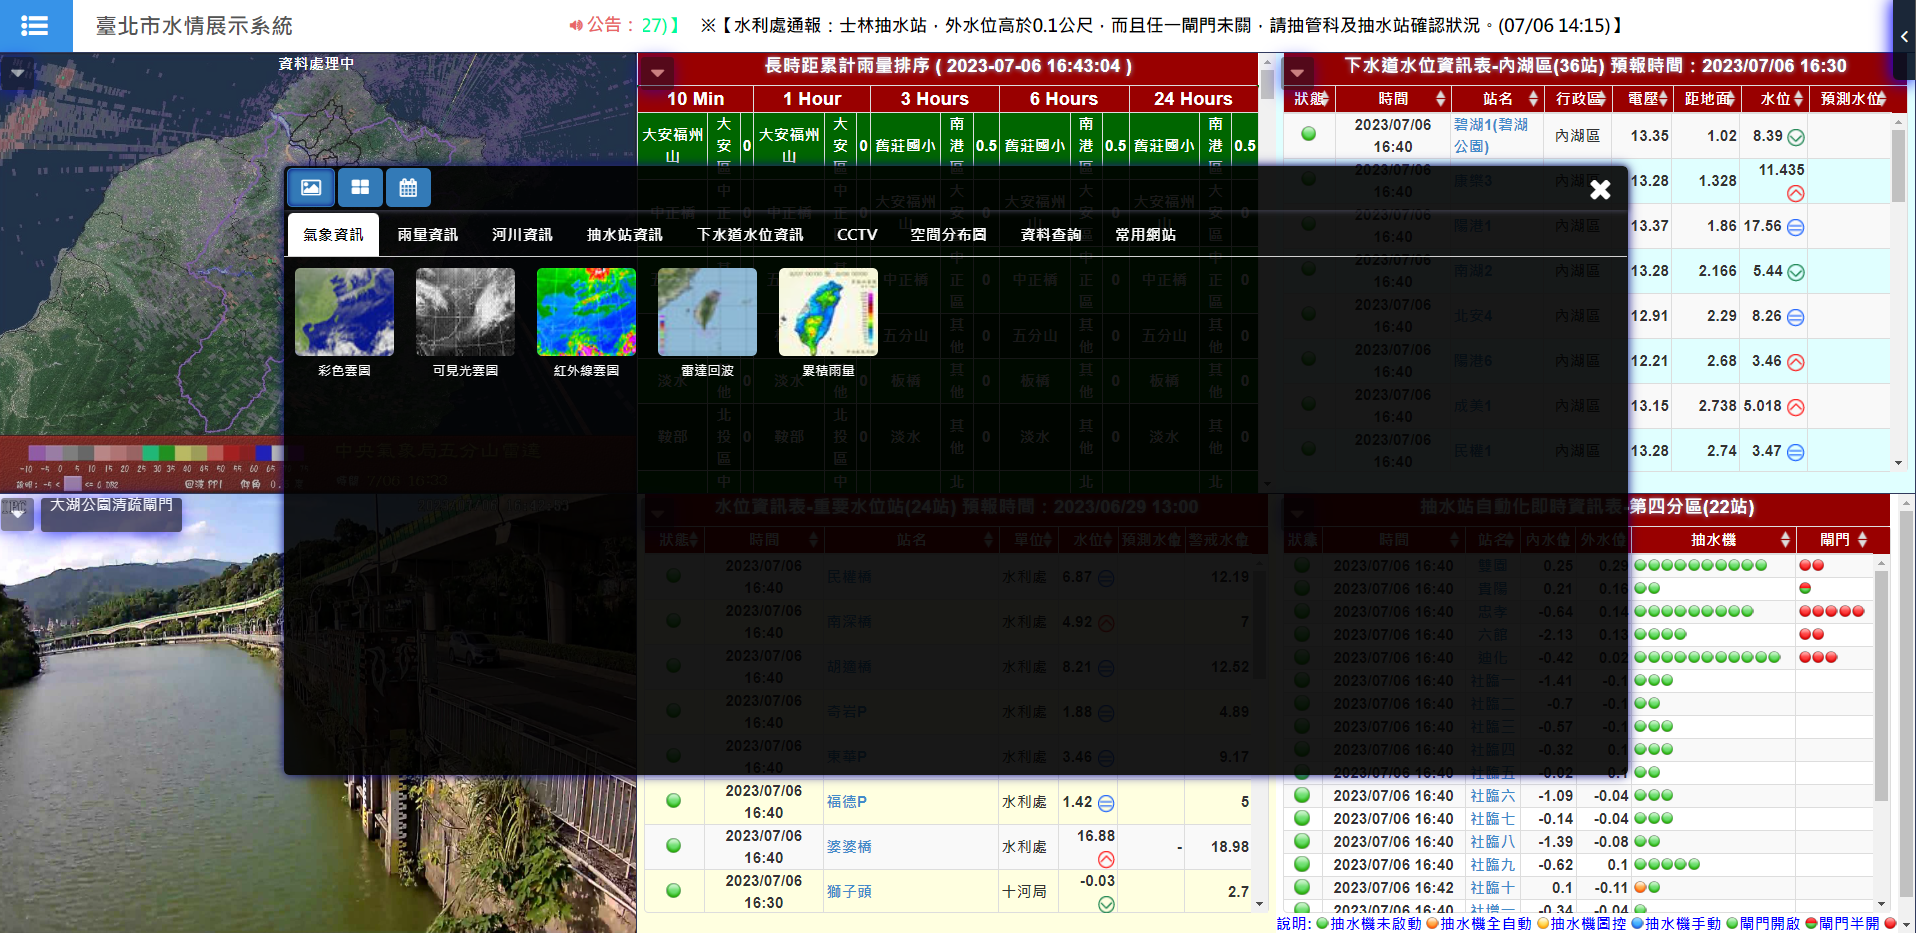Click rising trend icon under 婆婆橋 16.88
This screenshot has width=1916, height=933.
1106,860
